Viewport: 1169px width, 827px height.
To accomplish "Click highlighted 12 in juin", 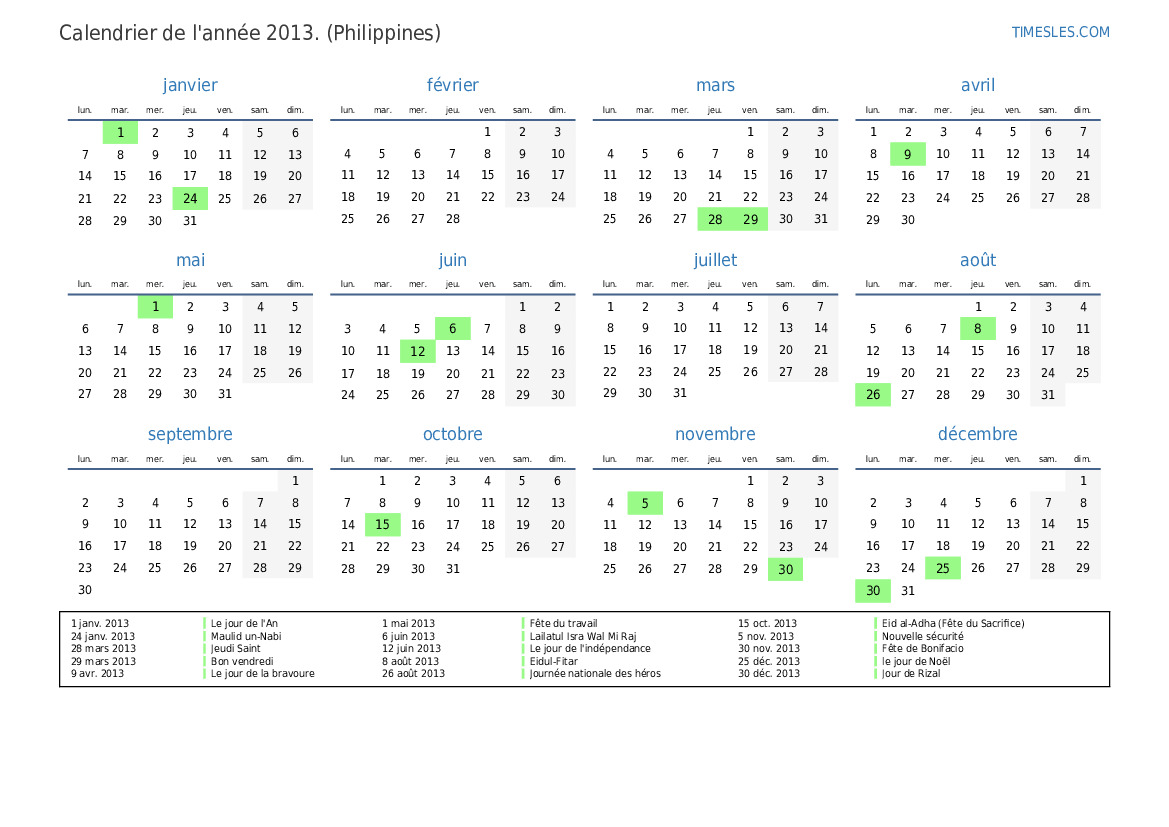I will [417, 351].
